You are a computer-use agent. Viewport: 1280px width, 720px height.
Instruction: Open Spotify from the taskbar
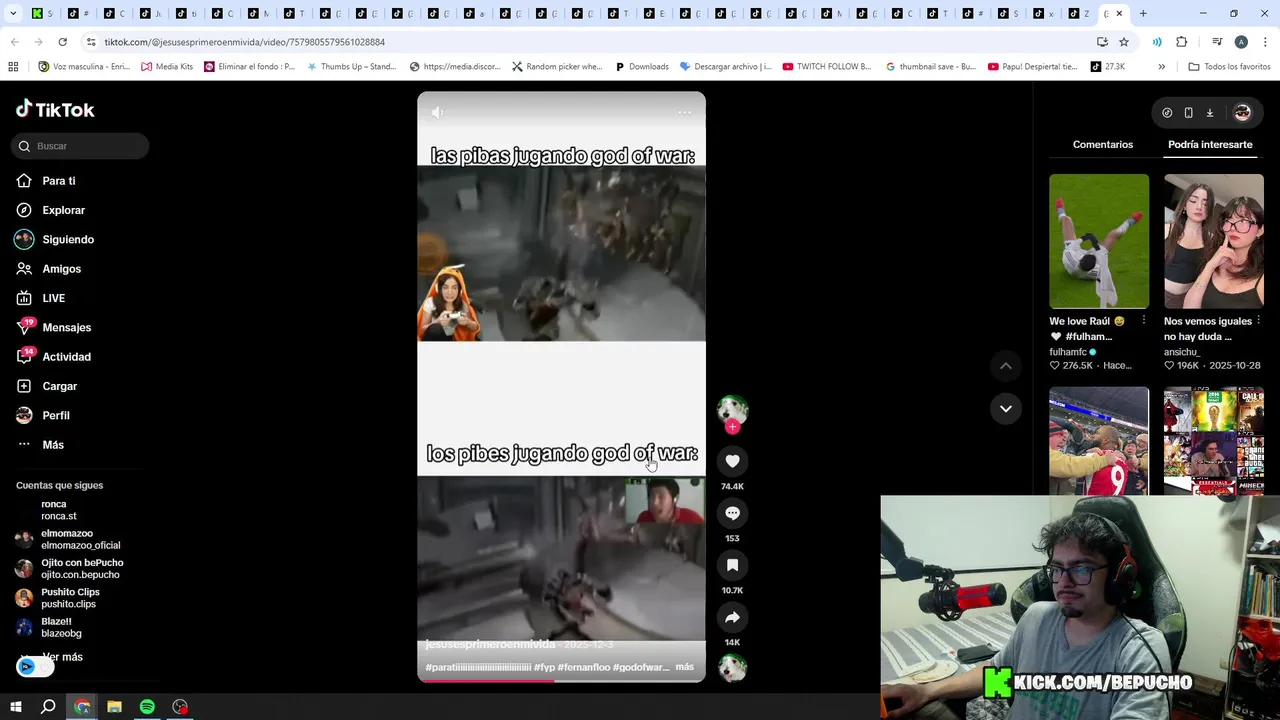147,707
